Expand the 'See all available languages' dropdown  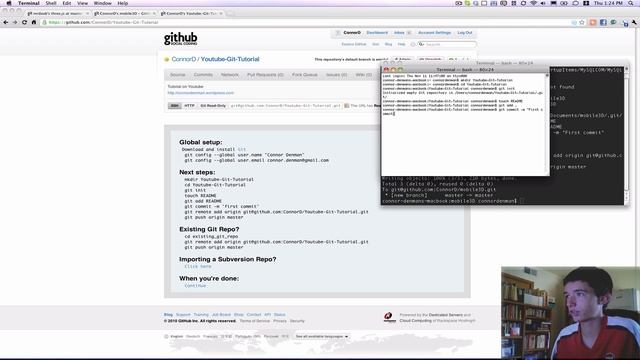point(322,336)
